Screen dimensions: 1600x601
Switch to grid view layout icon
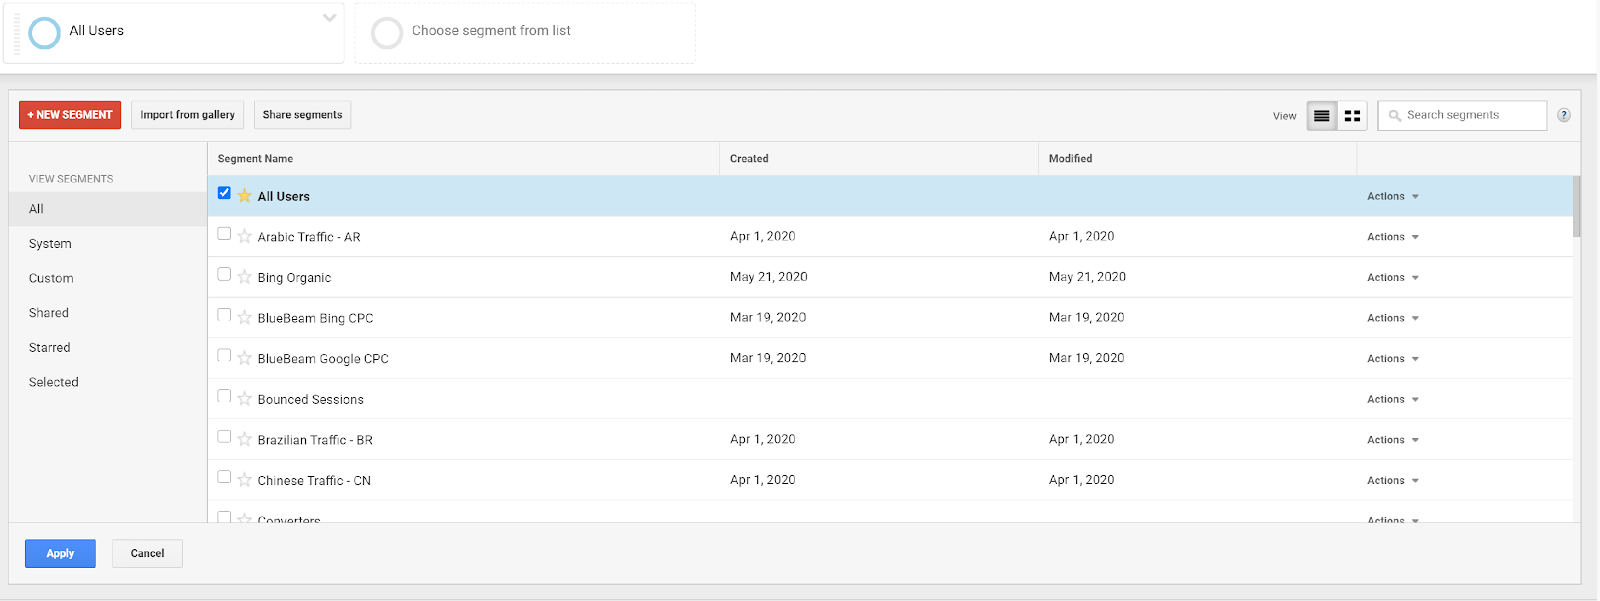(1352, 116)
